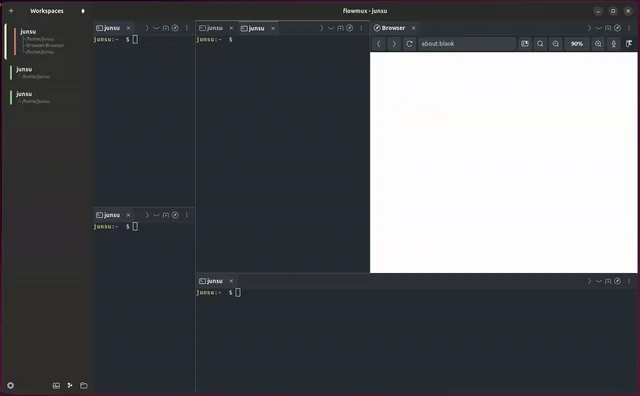
Task: Focus the about:blank address field
Action: pos(467,44)
